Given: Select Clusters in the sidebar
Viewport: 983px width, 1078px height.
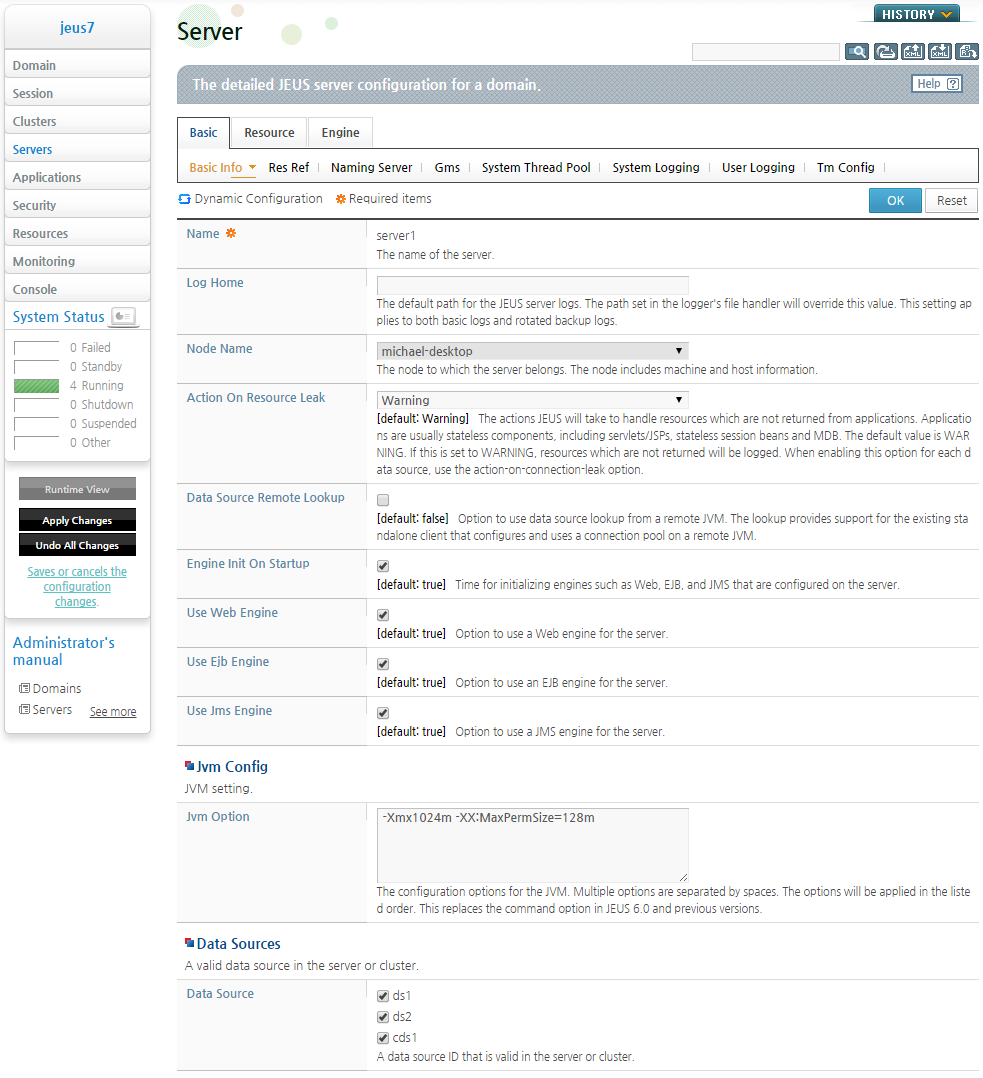Looking at the screenshot, I should [x=77, y=121].
